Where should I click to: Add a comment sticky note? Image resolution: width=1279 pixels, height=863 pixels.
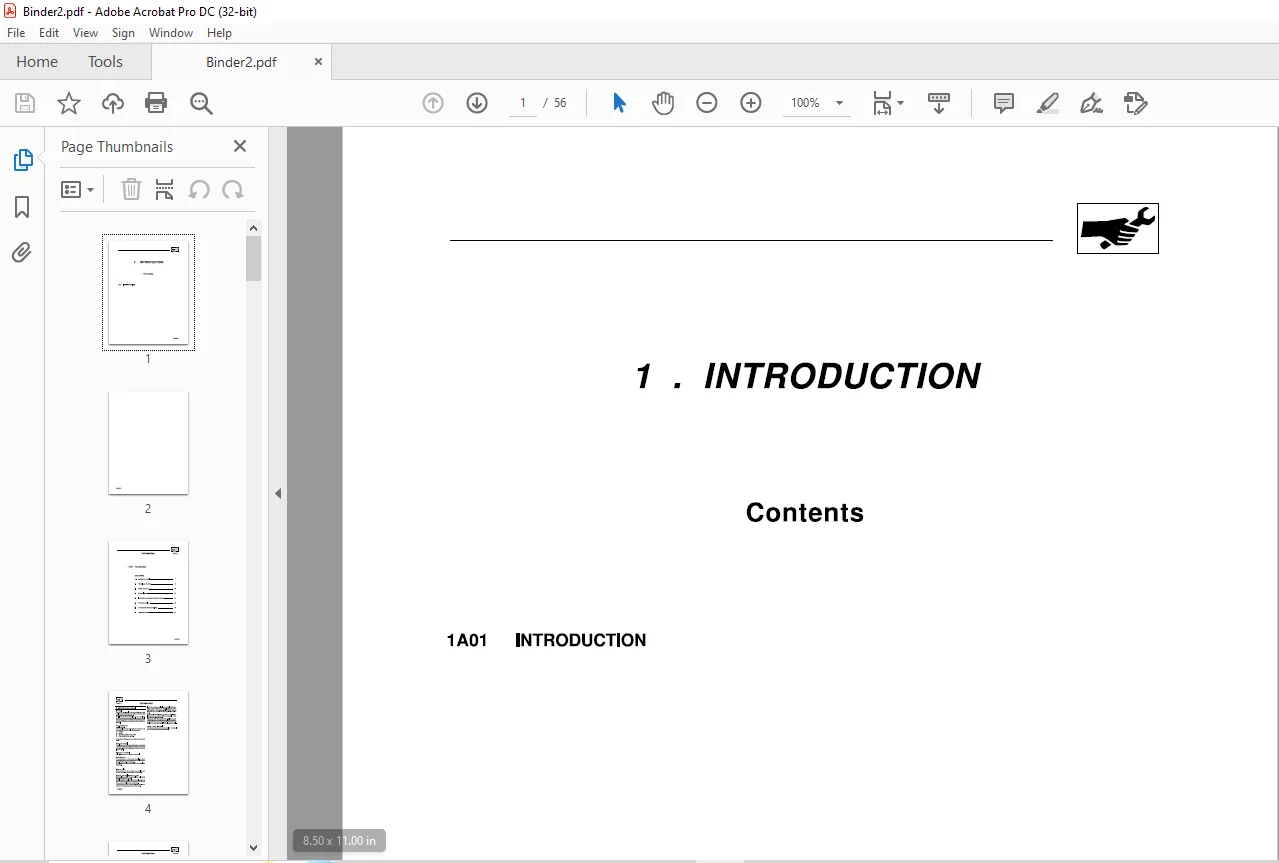coord(1004,103)
